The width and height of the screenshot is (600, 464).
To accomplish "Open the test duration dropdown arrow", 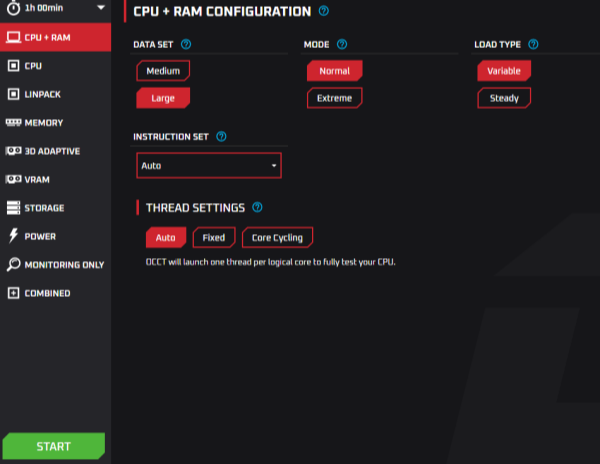I will click(101, 7).
